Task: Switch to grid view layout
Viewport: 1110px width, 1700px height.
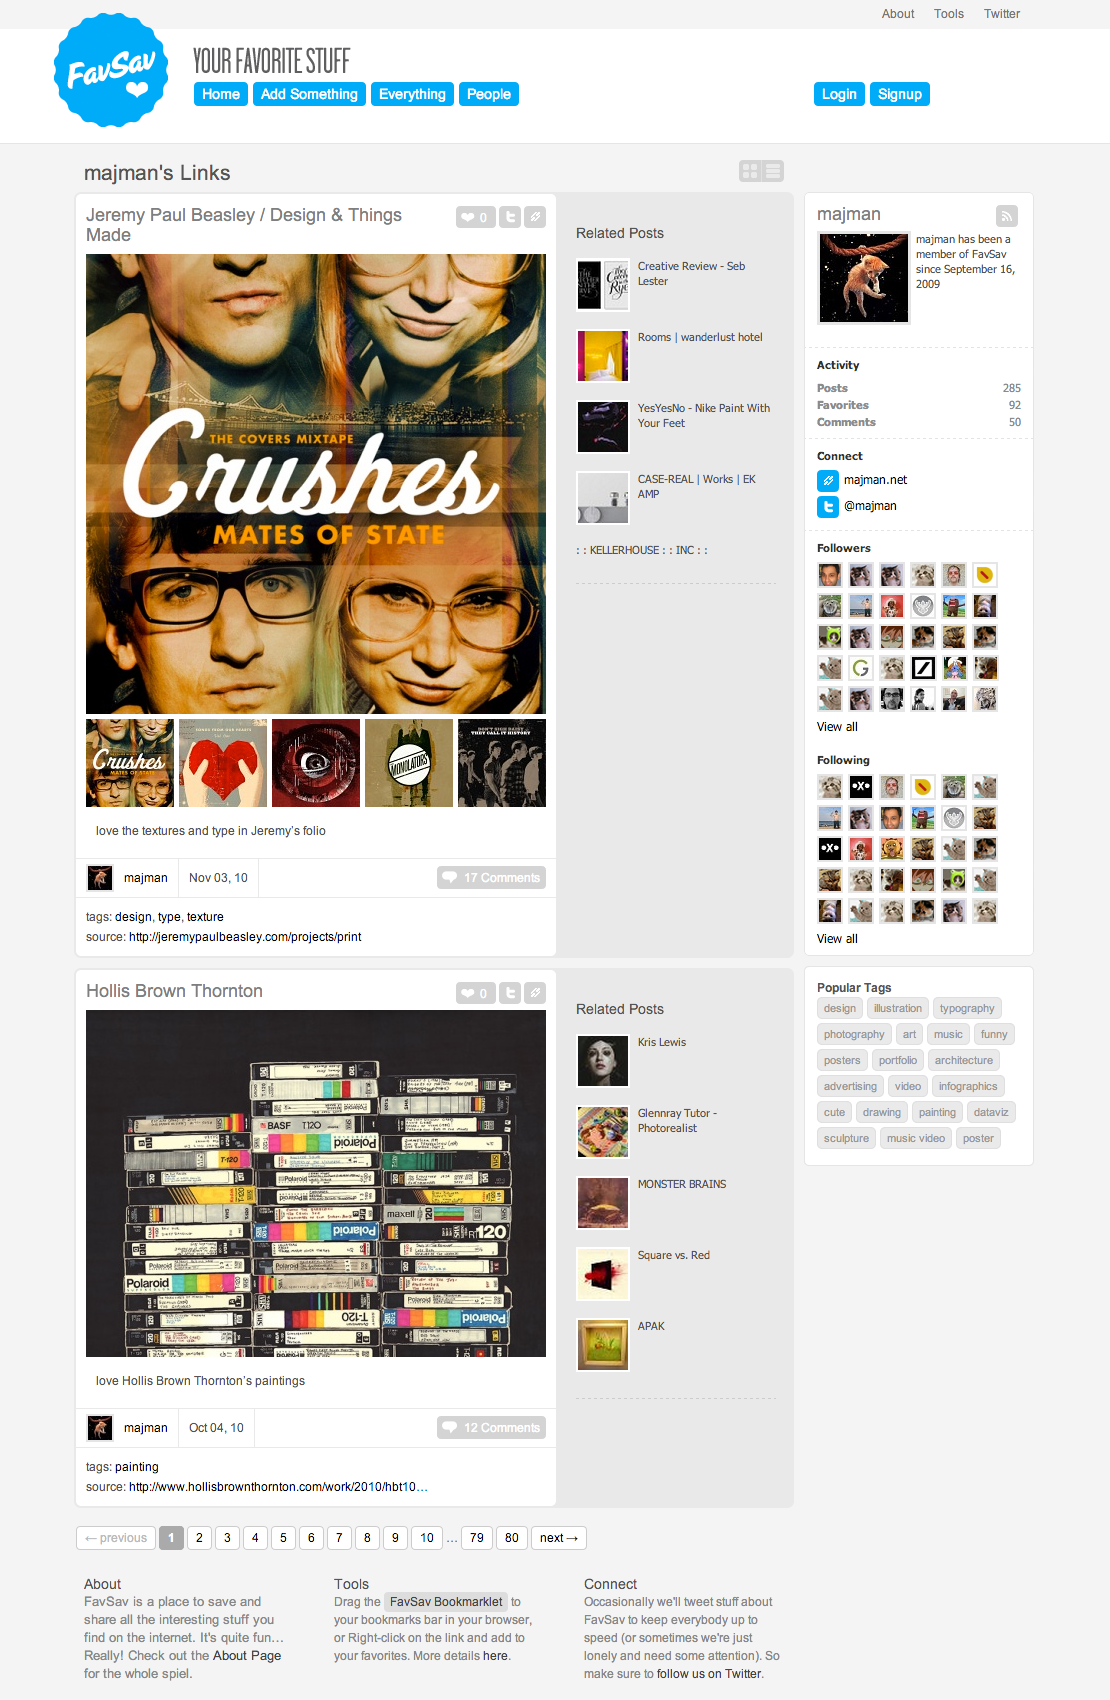Action: pos(750,171)
